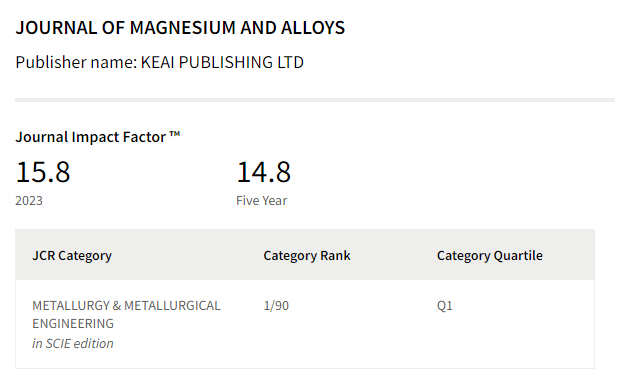Click the empty table header area right of Quartile

pyautogui.click(x=569, y=255)
